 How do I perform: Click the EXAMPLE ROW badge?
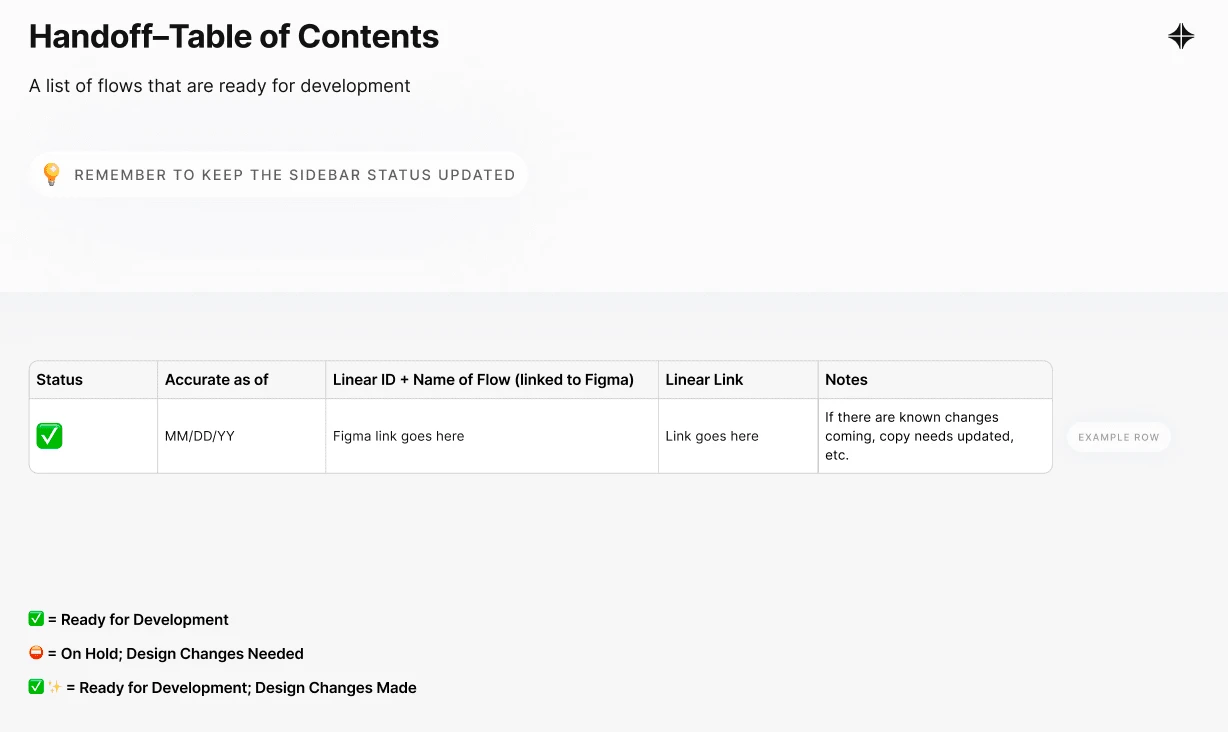pyautogui.click(x=1118, y=437)
